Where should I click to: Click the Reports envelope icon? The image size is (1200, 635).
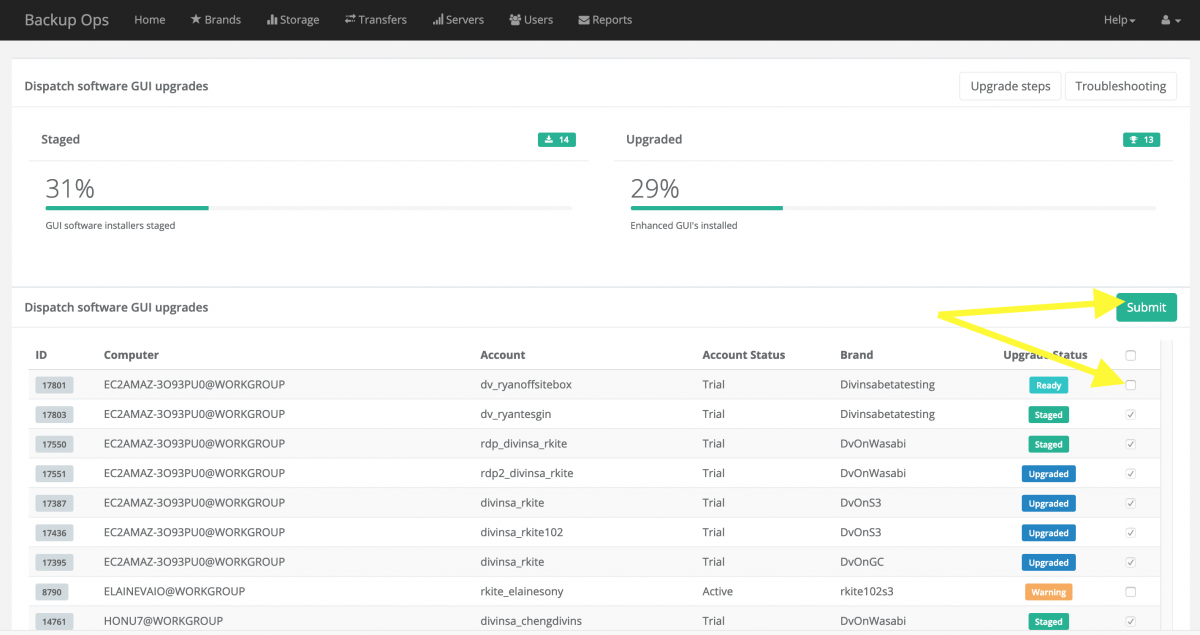[x=584, y=20]
